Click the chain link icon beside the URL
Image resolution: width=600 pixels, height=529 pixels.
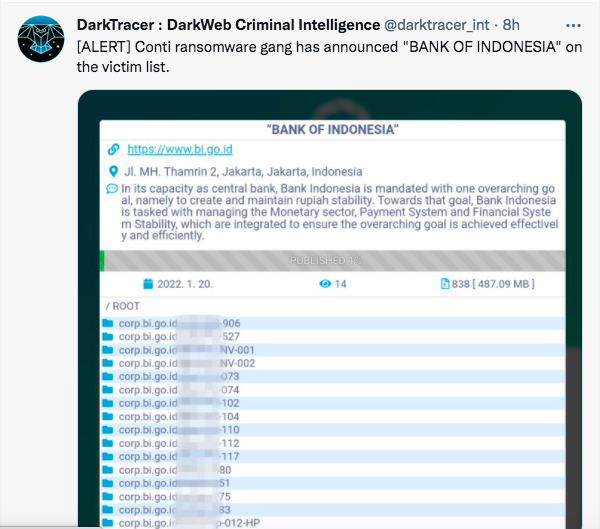click(113, 149)
